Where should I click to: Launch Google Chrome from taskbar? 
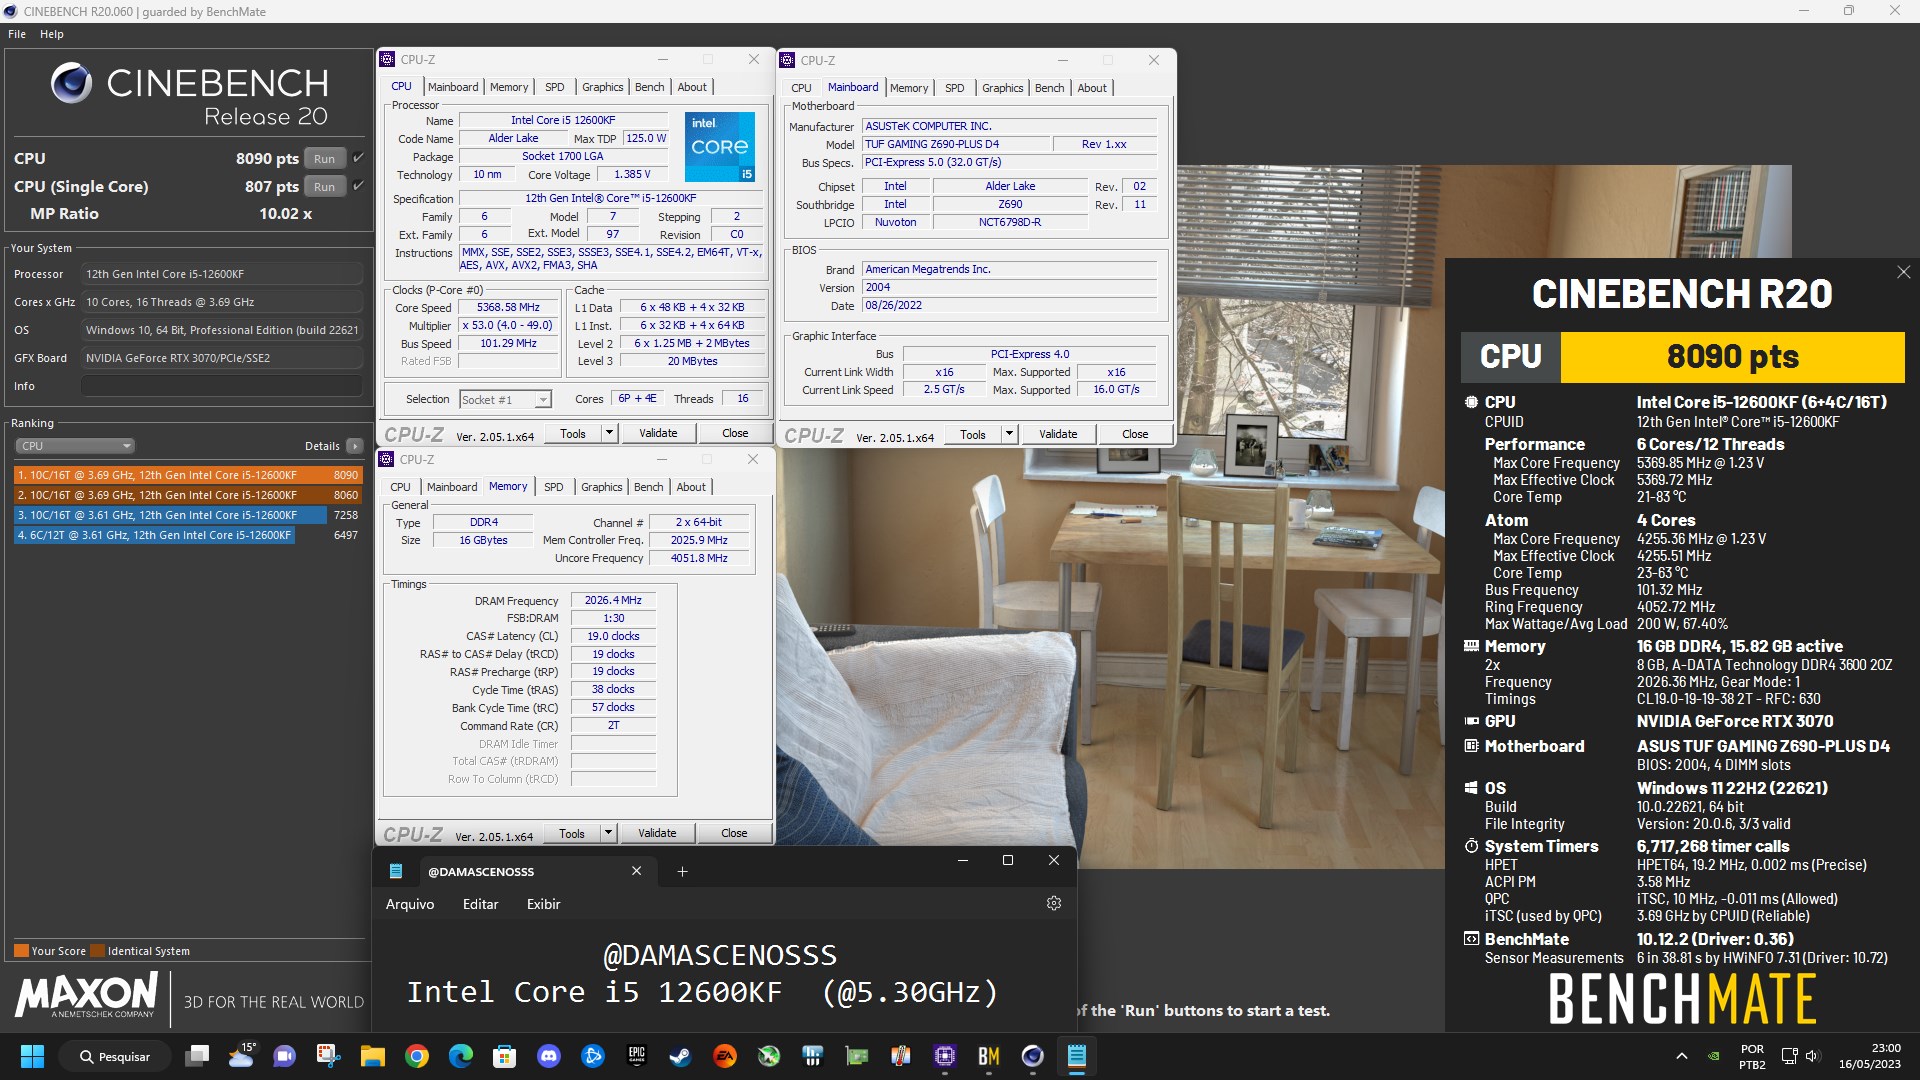pyautogui.click(x=417, y=1056)
